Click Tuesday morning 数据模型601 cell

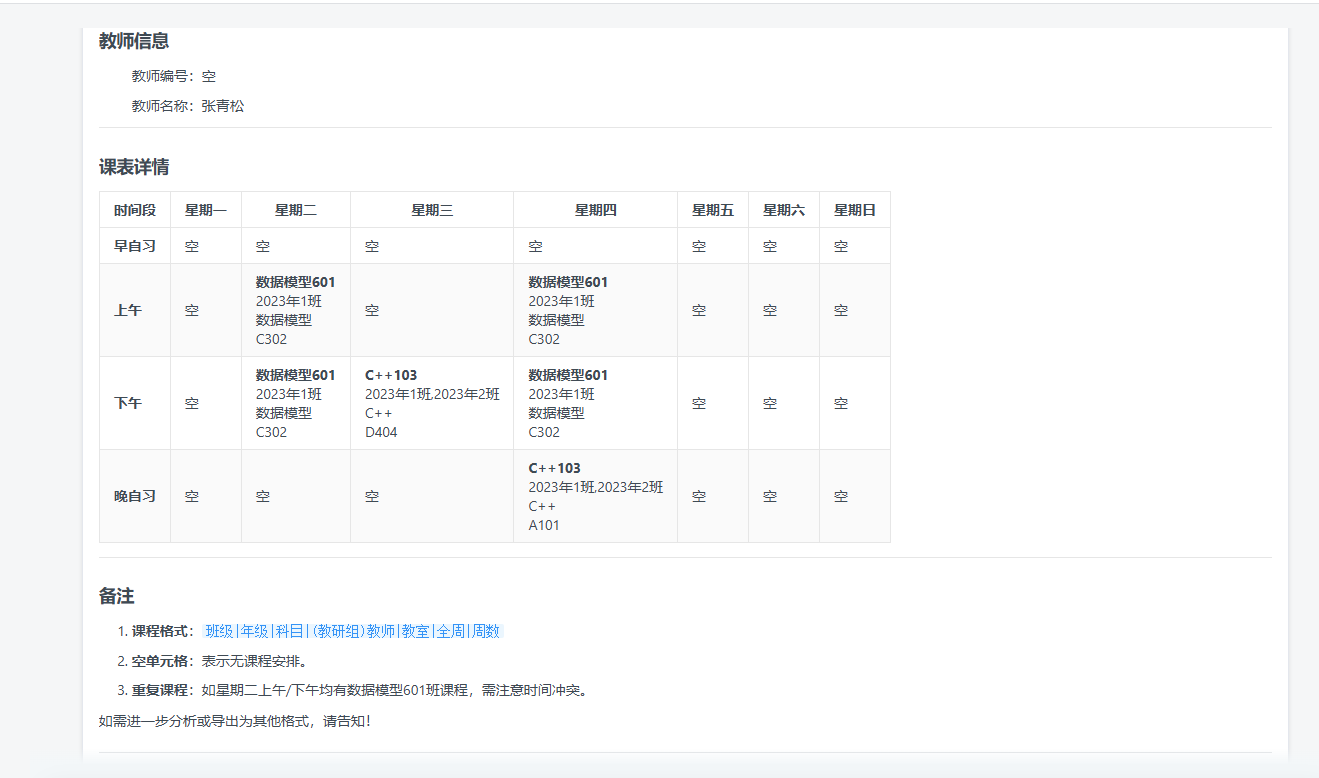point(296,310)
